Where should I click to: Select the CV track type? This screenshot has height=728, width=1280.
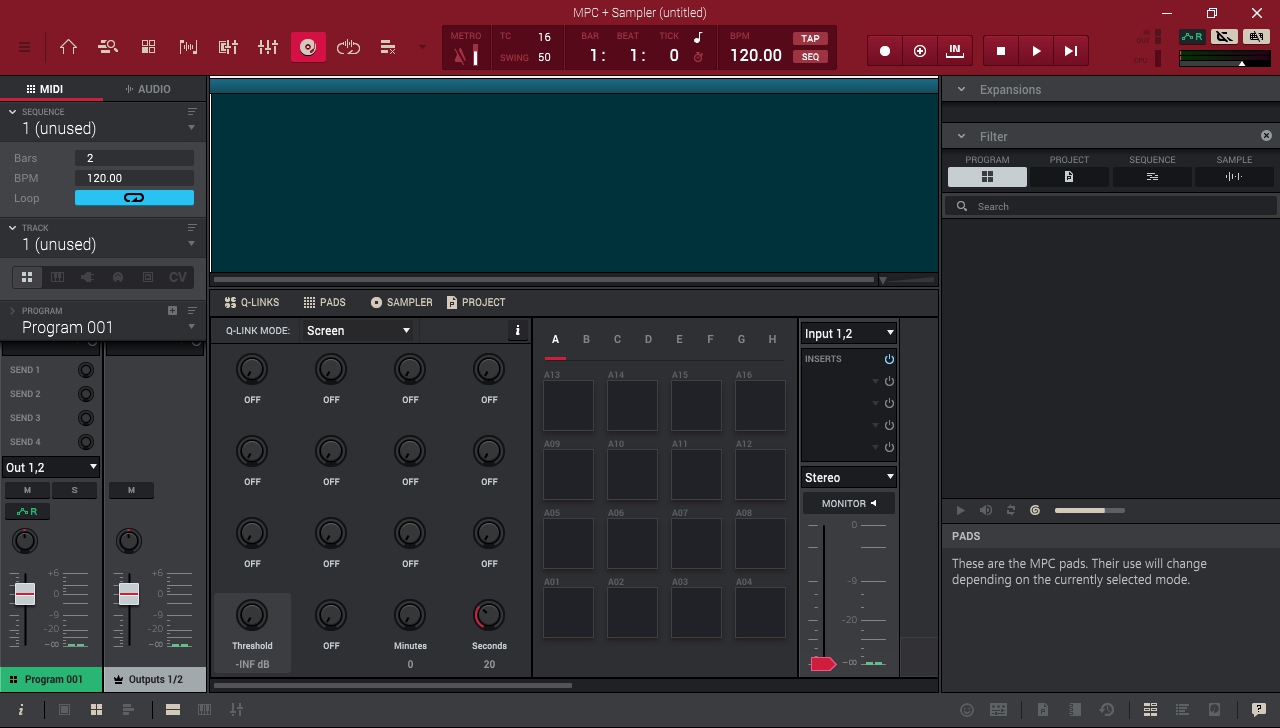(178, 277)
